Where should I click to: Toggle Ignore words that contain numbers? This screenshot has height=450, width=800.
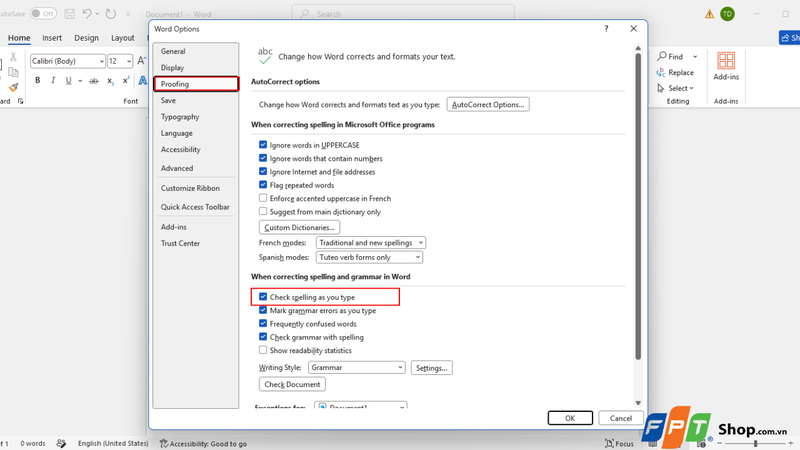click(263, 158)
